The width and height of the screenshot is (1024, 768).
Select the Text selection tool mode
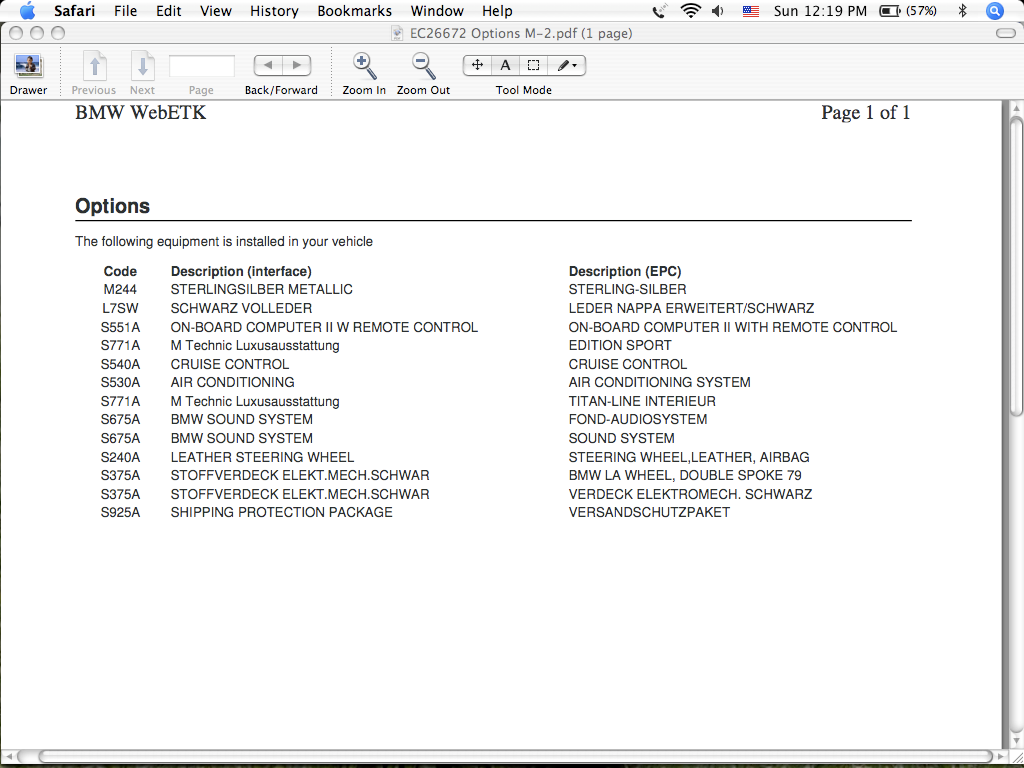pos(505,65)
